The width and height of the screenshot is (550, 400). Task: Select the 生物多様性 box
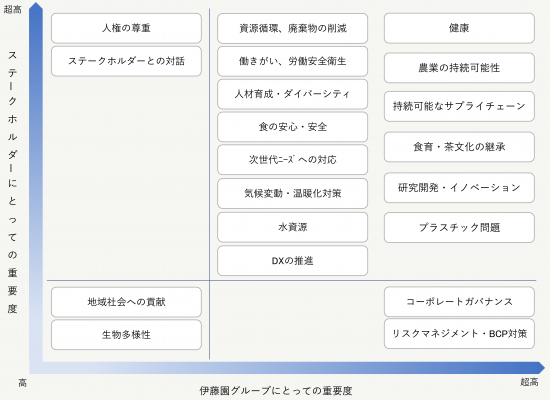pyautogui.click(x=126, y=335)
